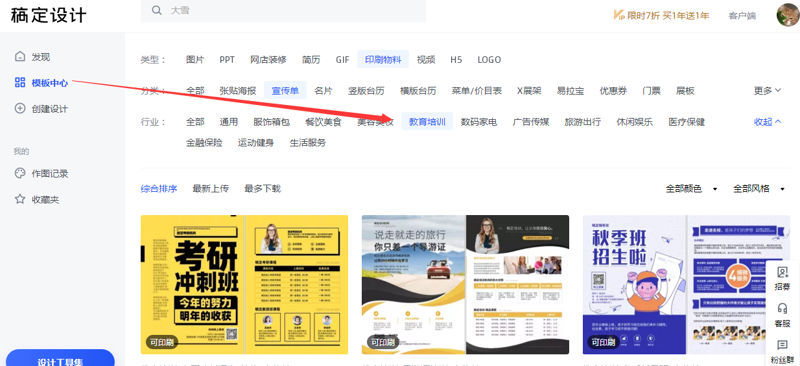
Task: Filter industry by 休闲娱乐
Action: [x=634, y=122]
